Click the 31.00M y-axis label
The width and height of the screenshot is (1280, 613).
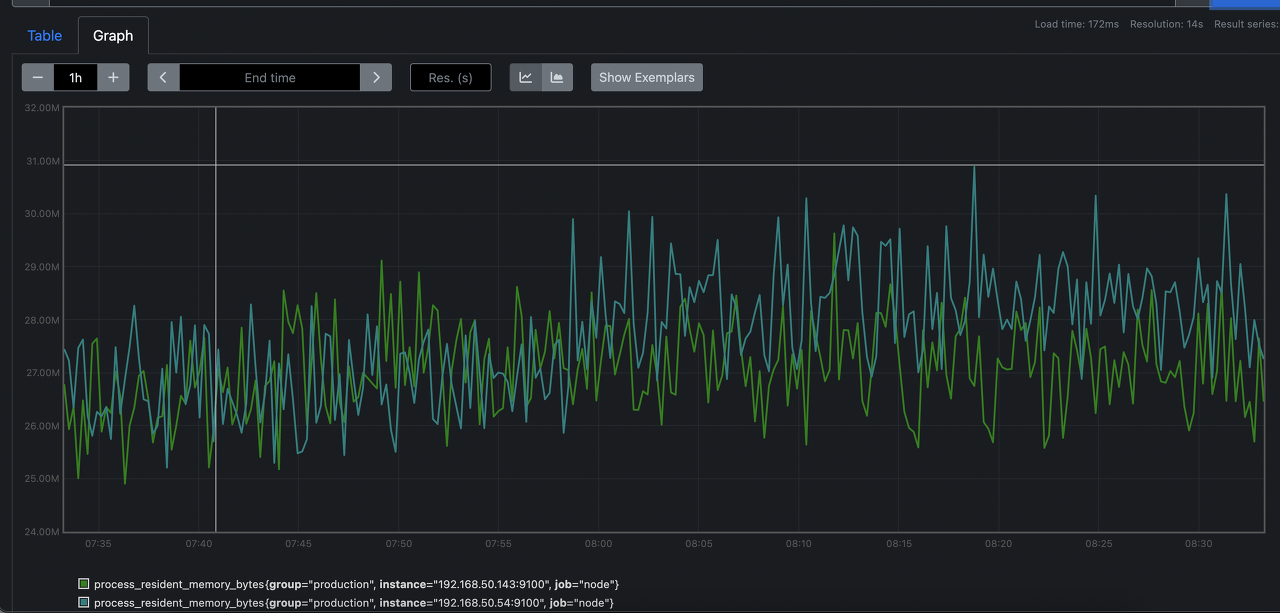point(42,161)
